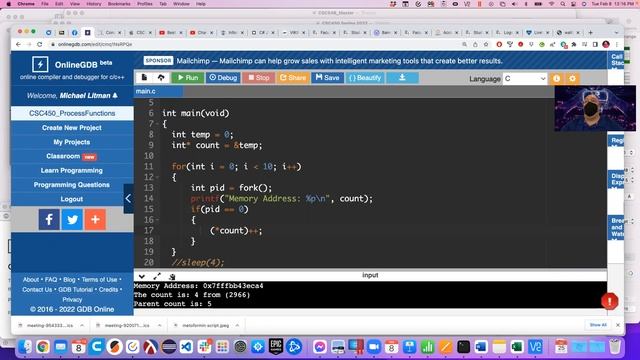Save the project with the Save button
Image resolution: width=640 pixels, height=360 pixels.
pyautogui.click(x=327, y=78)
